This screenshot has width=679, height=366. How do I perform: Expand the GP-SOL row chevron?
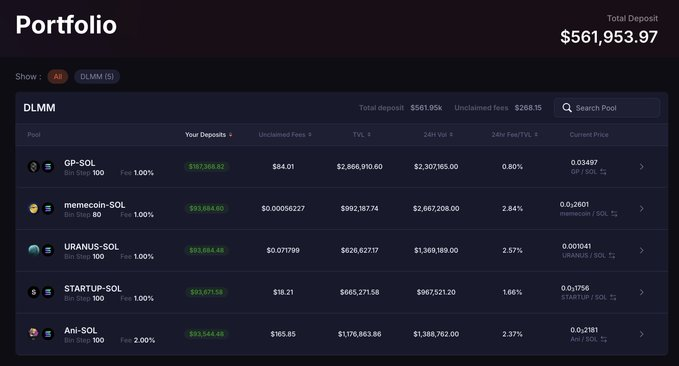click(642, 167)
